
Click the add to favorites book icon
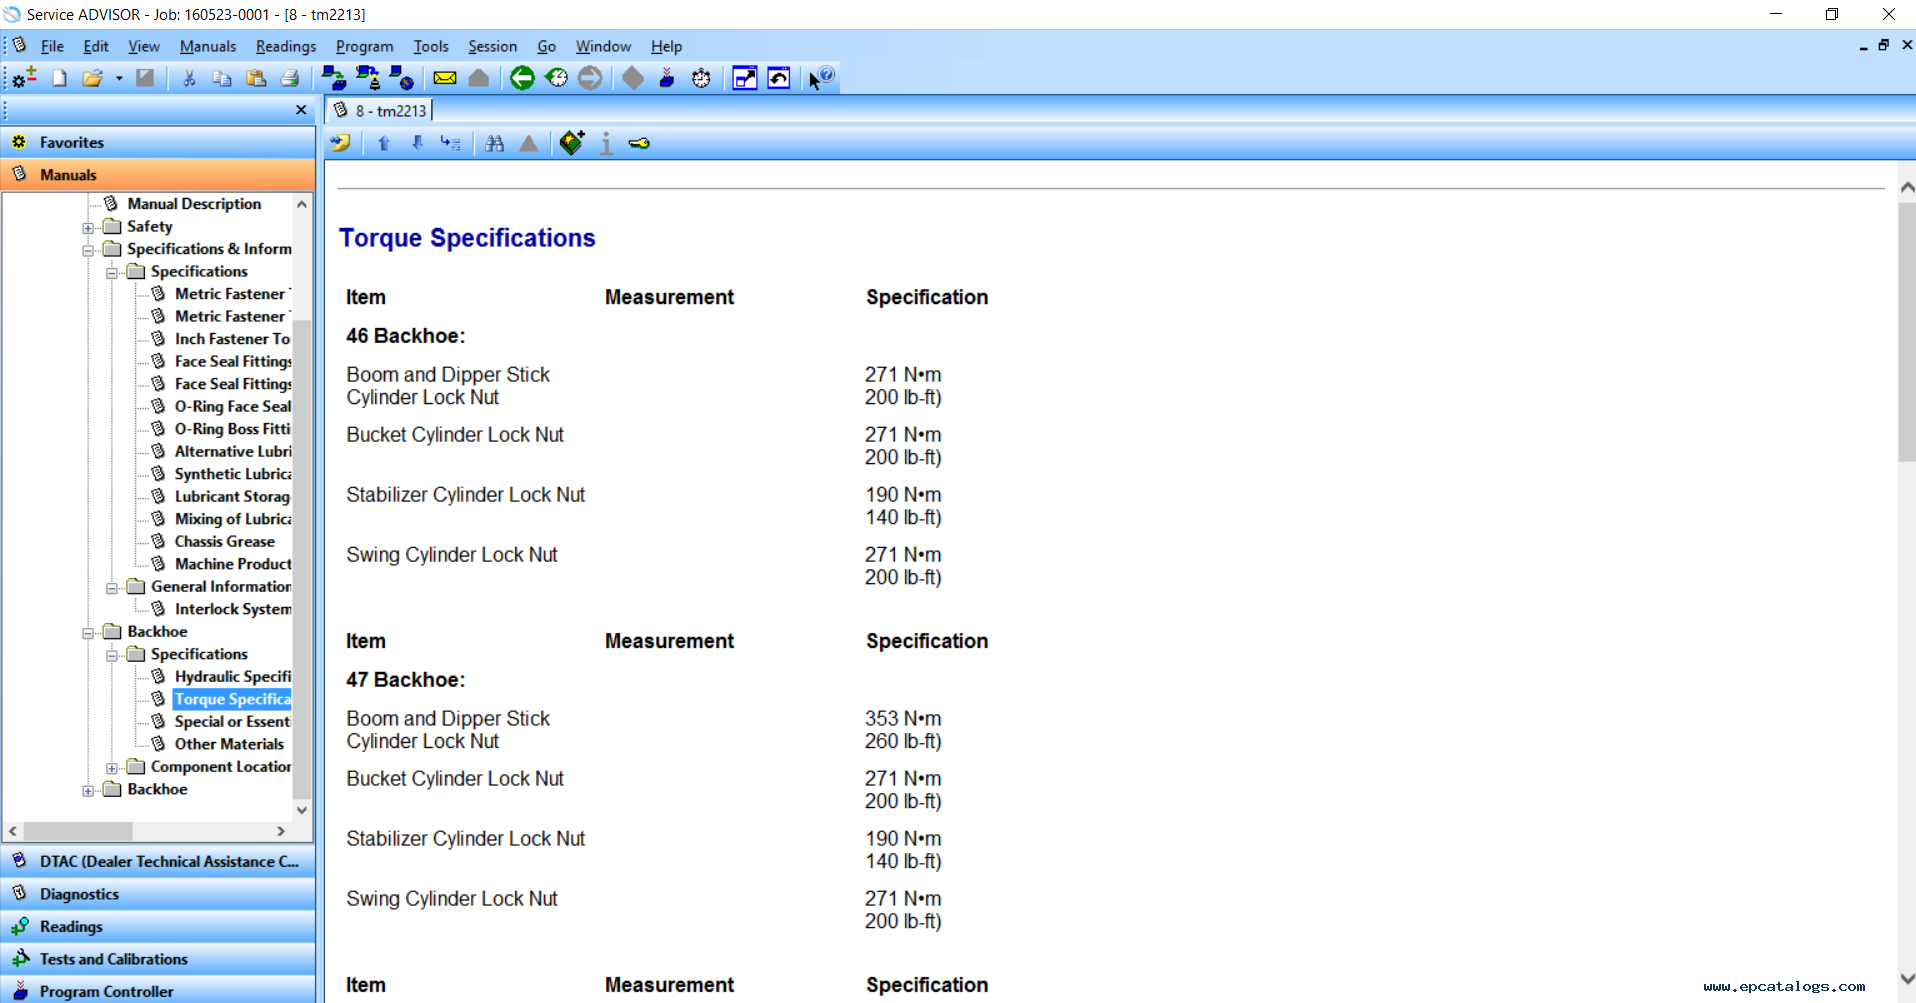pos(572,143)
